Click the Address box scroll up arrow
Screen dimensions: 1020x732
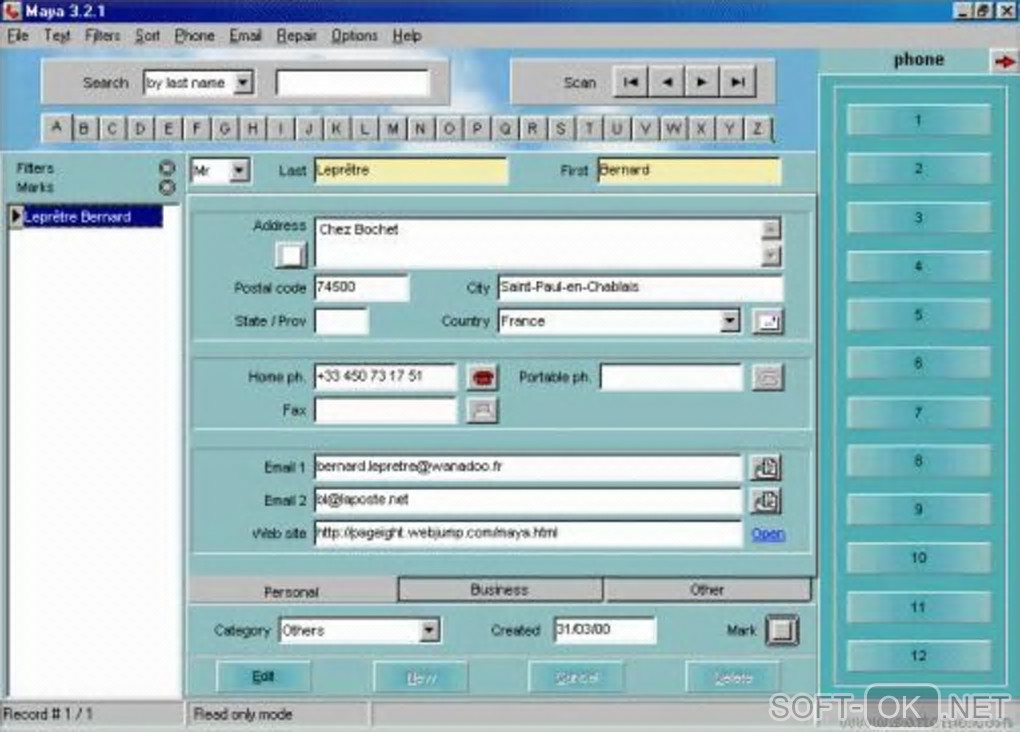click(x=771, y=229)
